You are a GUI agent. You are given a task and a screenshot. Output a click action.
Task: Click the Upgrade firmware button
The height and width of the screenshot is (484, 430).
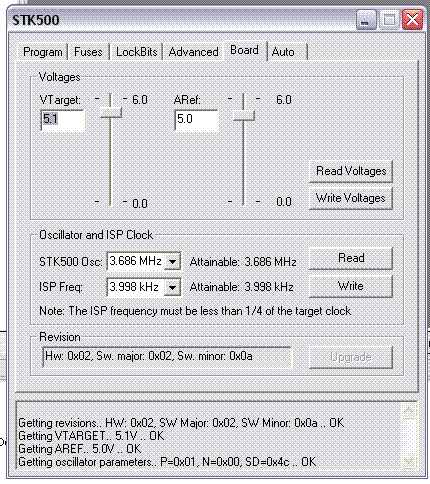coord(351,357)
